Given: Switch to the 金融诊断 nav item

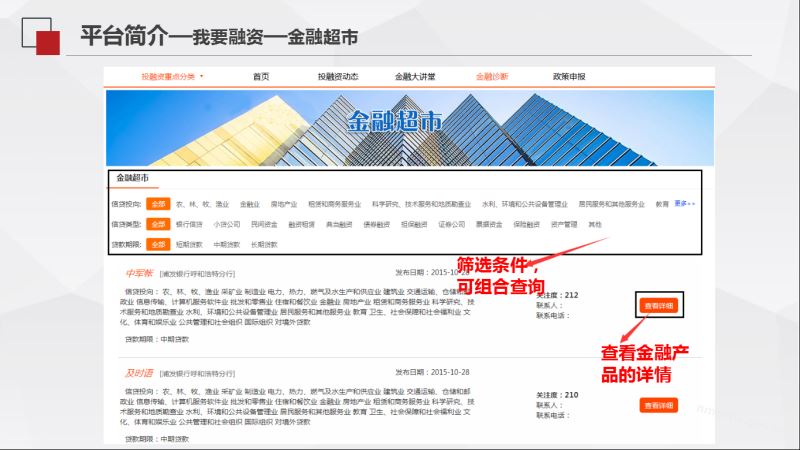Looking at the screenshot, I should click(491, 76).
